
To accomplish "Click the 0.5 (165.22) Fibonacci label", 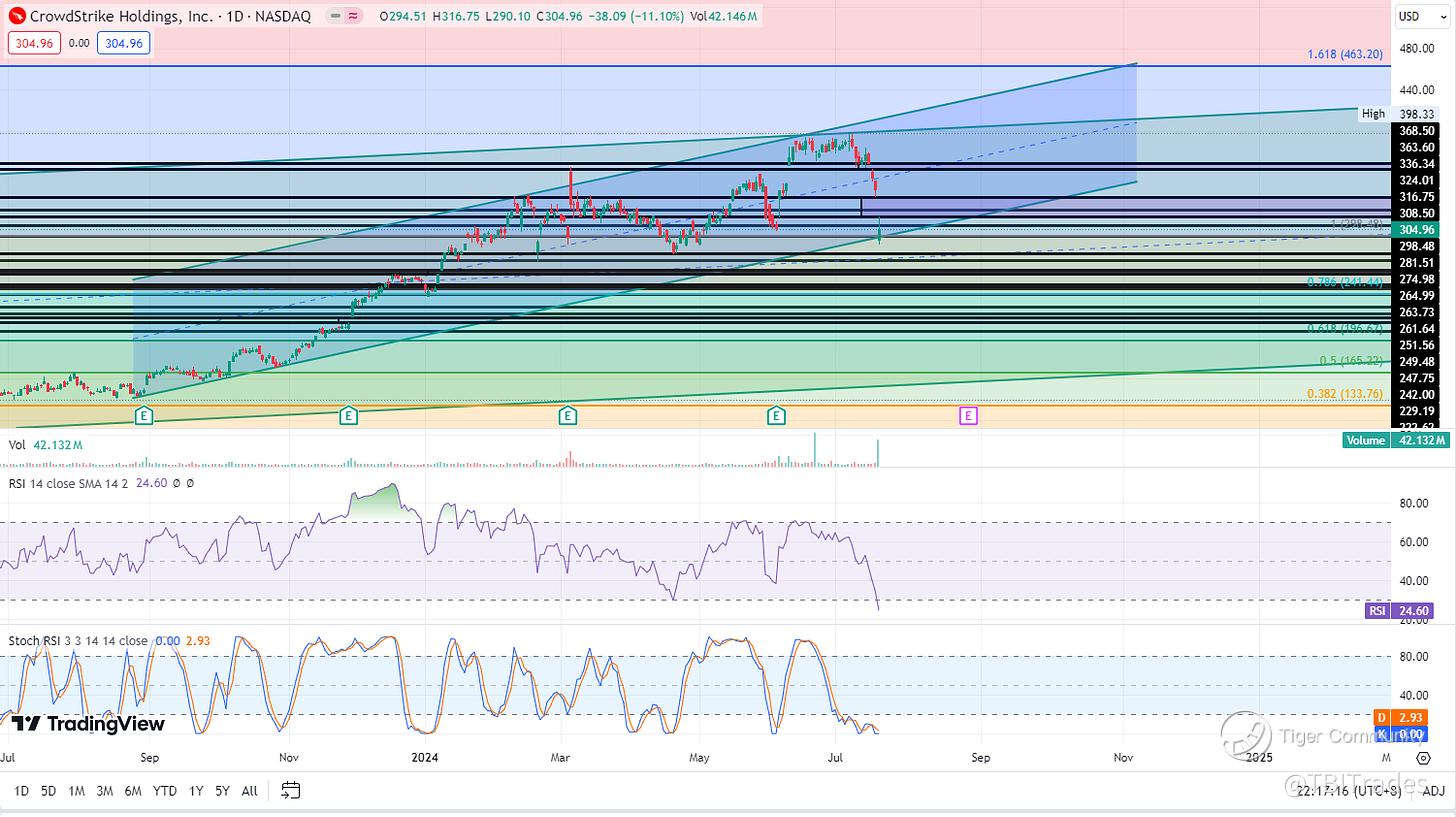I will coord(1351,360).
